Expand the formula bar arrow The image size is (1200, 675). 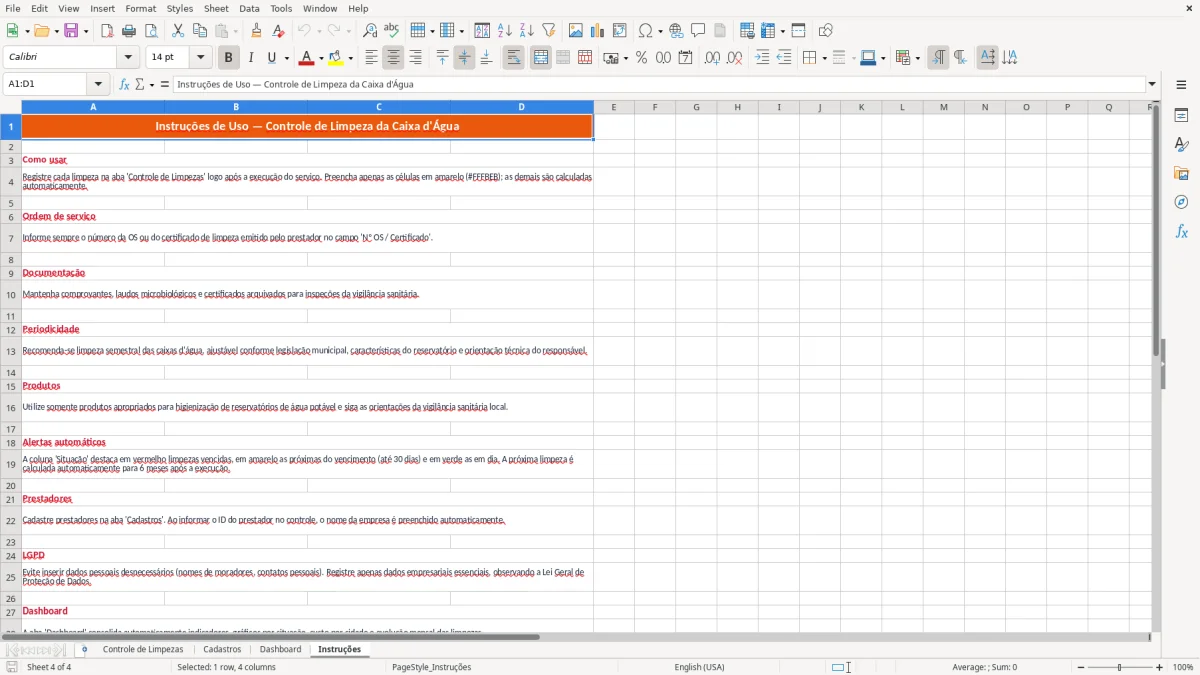pyautogui.click(x=1152, y=84)
